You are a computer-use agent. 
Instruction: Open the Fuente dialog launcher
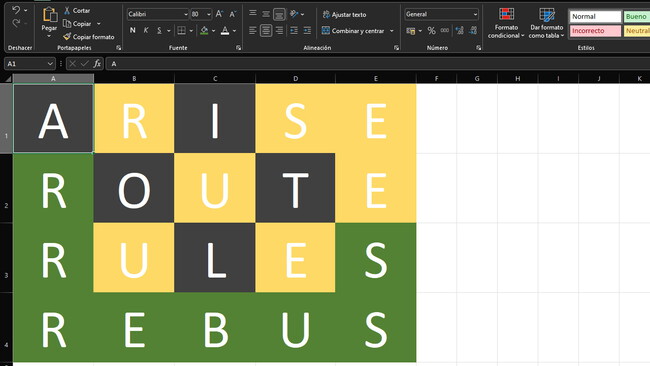pyautogui.click(x=238, y=48)
